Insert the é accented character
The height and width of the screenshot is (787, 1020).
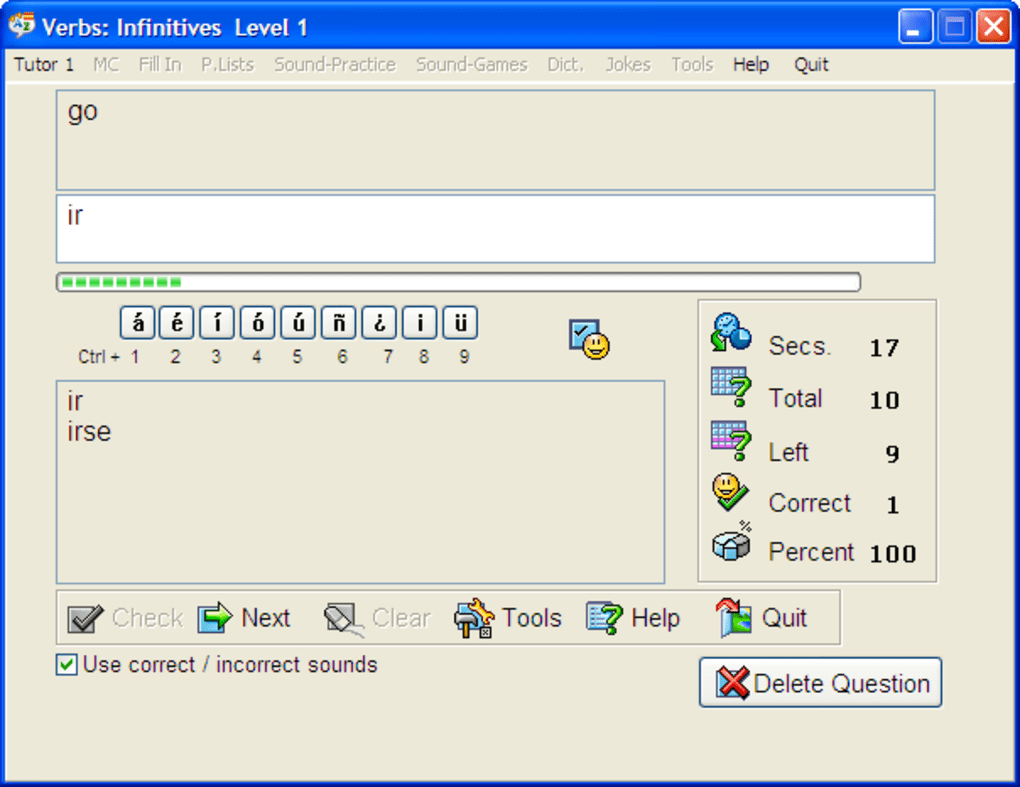click(177, 323)
